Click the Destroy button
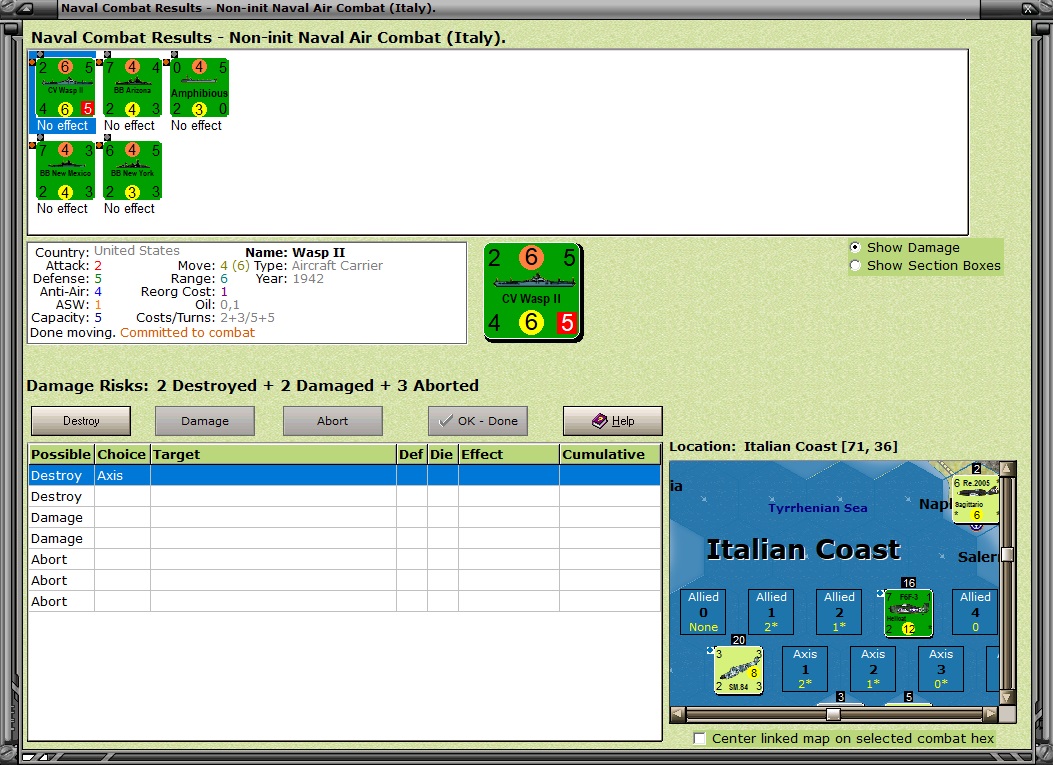The width and height of the screenshot is (1053, 765). [x=81, y=421]
